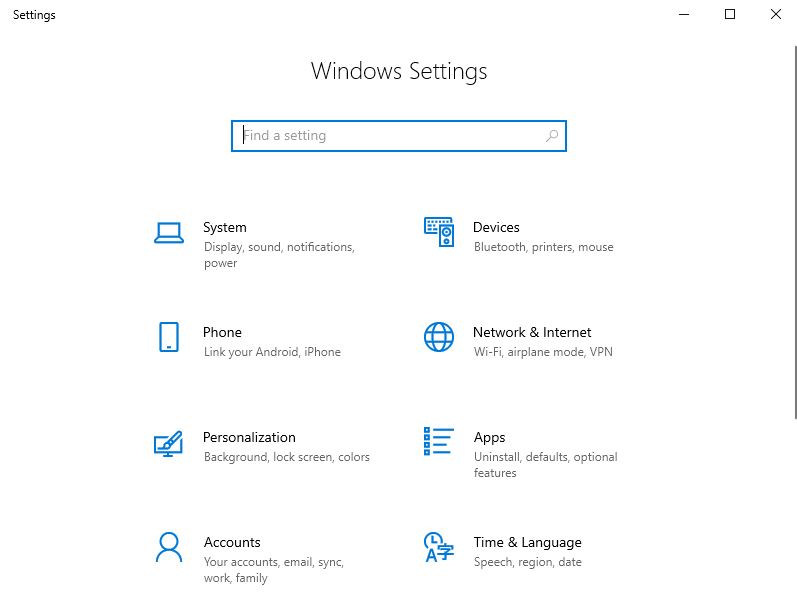Click the "Speech, region, date" description
The height and width of the screenshot is (616, 797).
click(x=527, y=562)
